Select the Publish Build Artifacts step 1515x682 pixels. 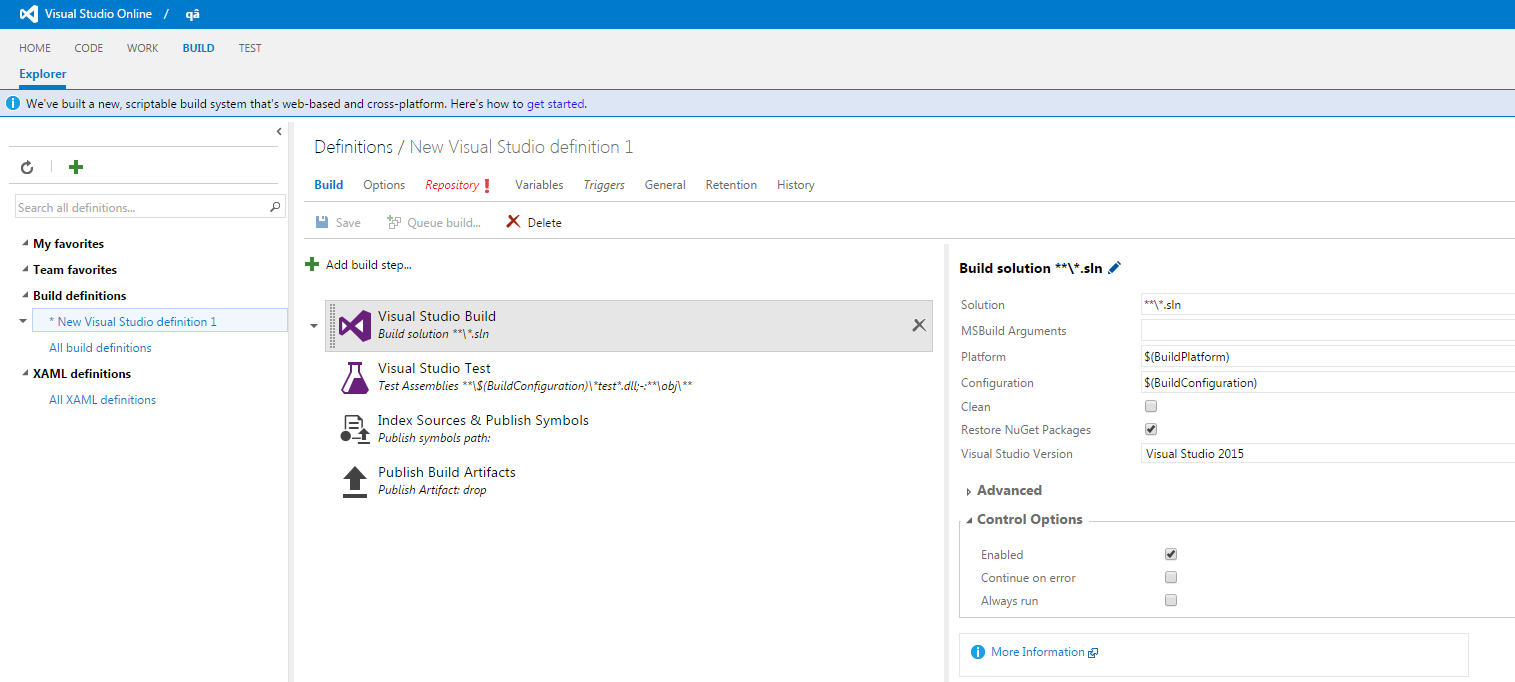click(x=629, y=482)
